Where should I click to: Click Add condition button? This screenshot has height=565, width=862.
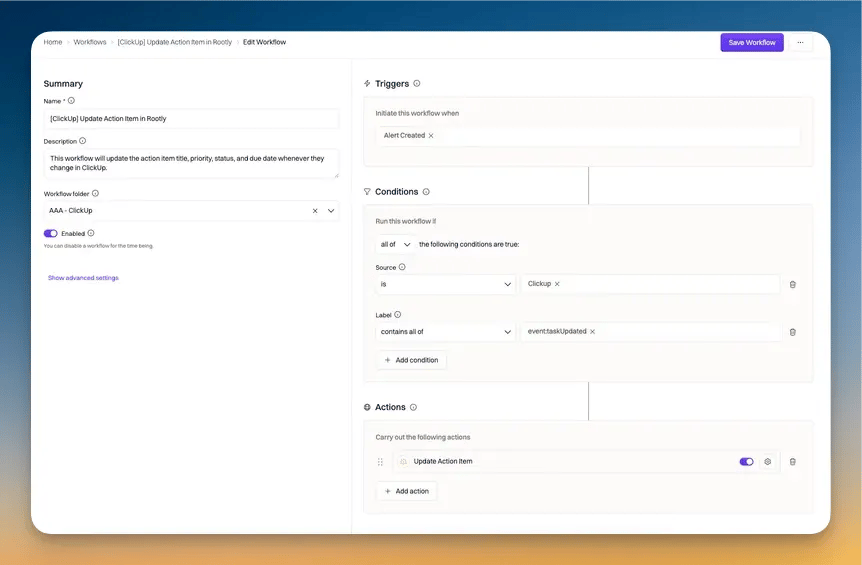click(411, 360)
